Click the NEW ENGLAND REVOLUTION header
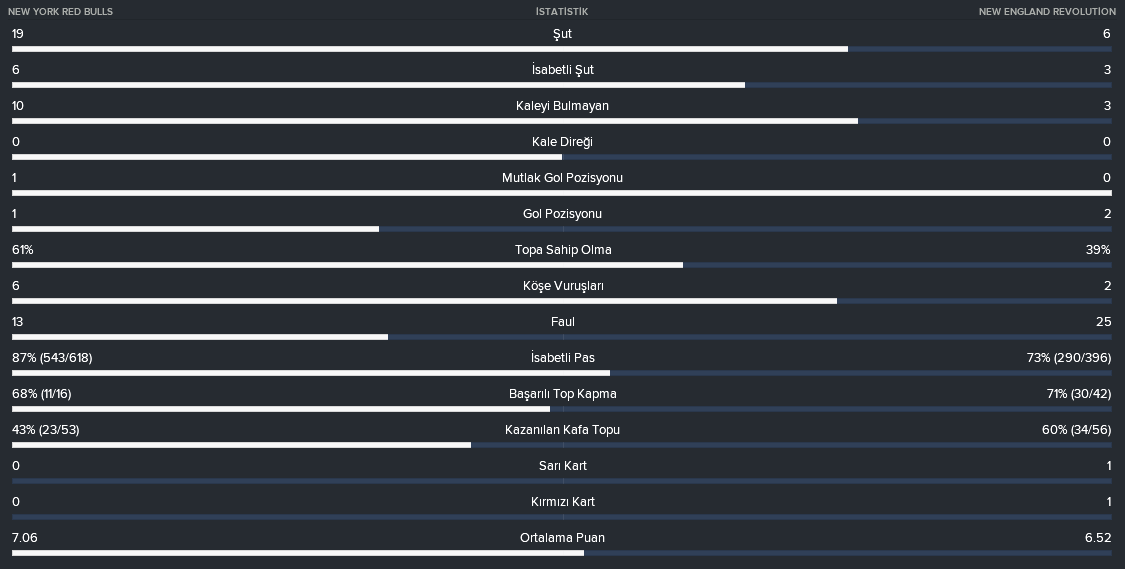This screenshot has height=569, width=1125. pos(1047,11)
